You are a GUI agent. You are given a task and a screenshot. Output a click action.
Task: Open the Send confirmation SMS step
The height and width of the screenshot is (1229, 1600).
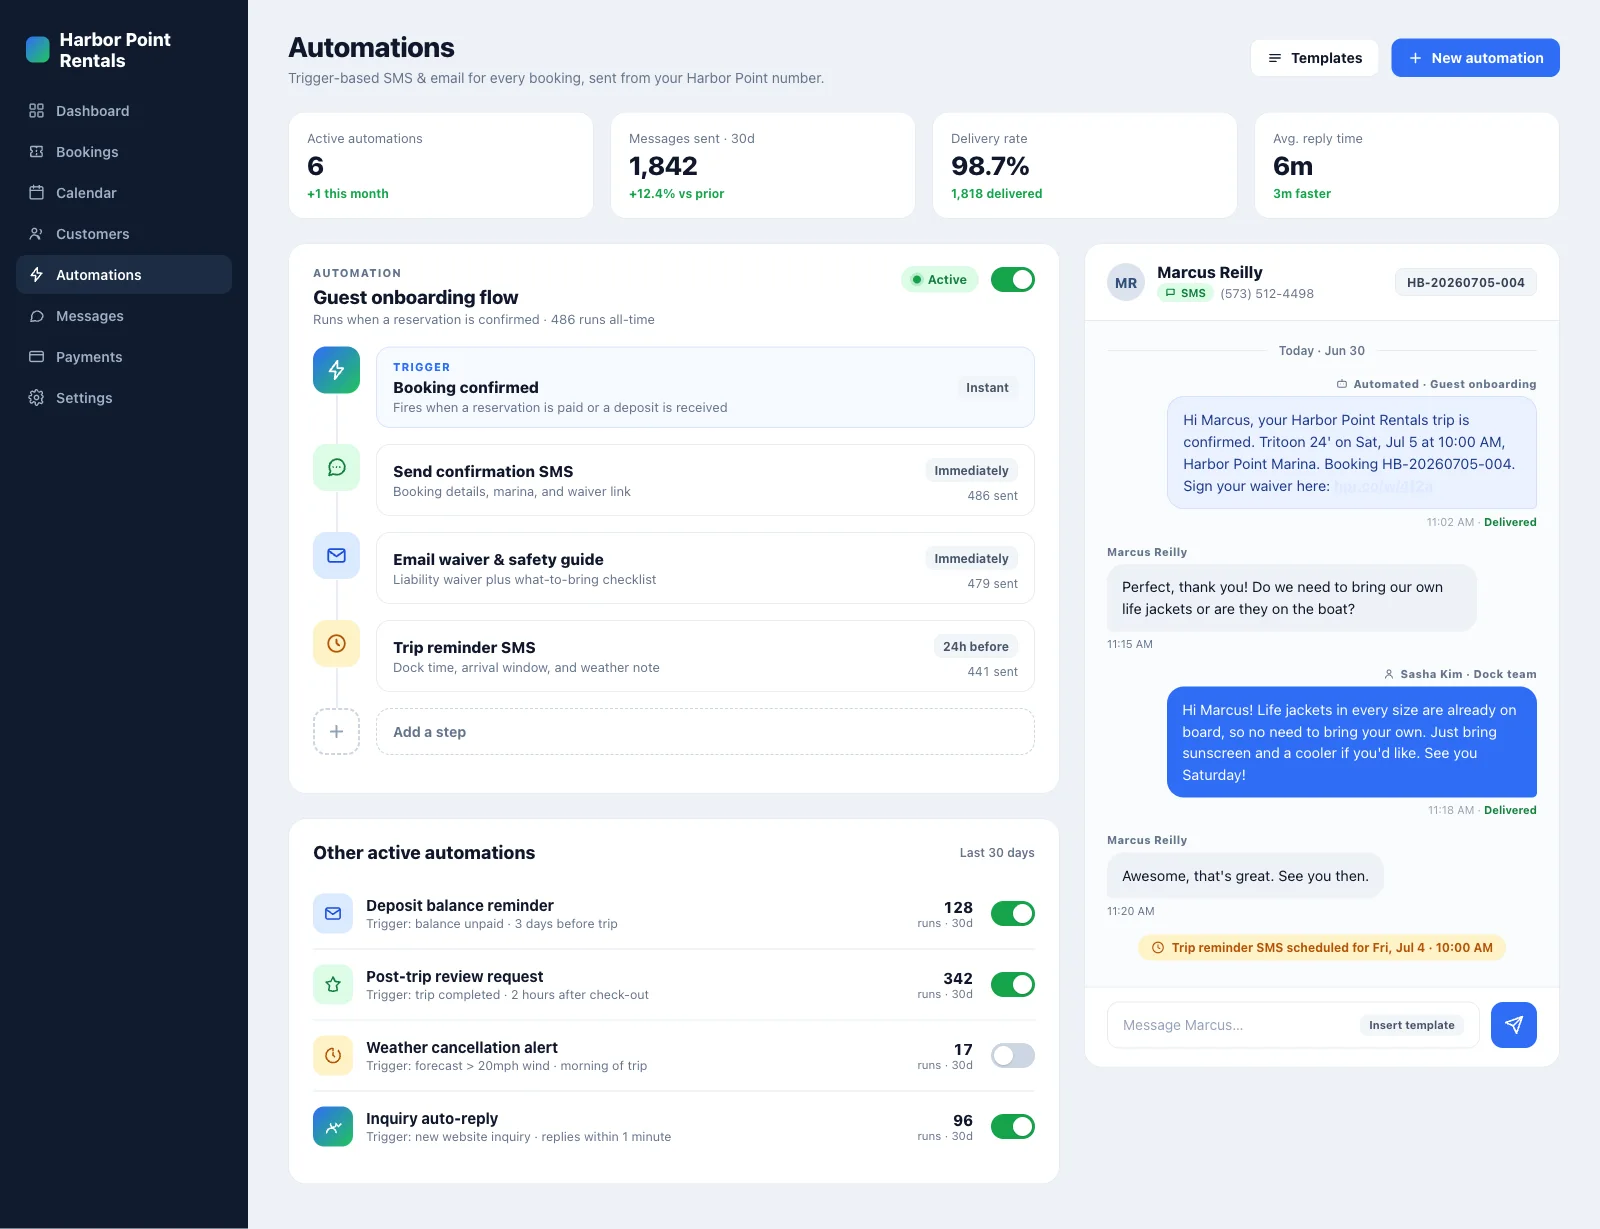pos(705,480)
